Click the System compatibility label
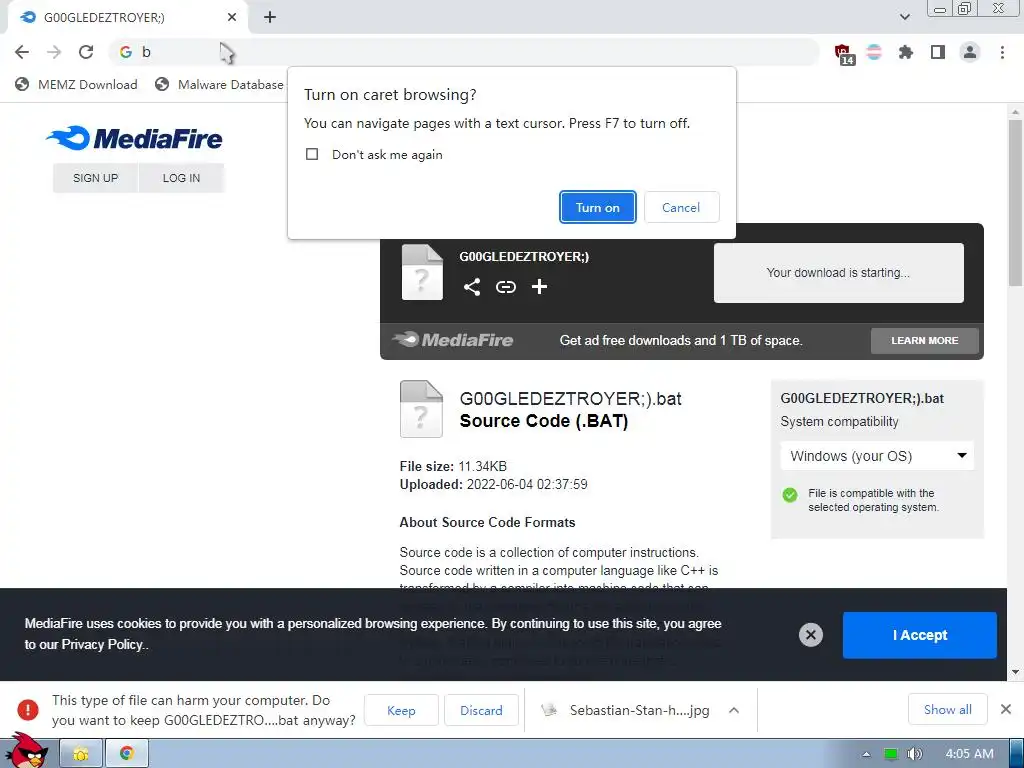Viewport: 1024px width, 768px height. [x=839, y=422]
